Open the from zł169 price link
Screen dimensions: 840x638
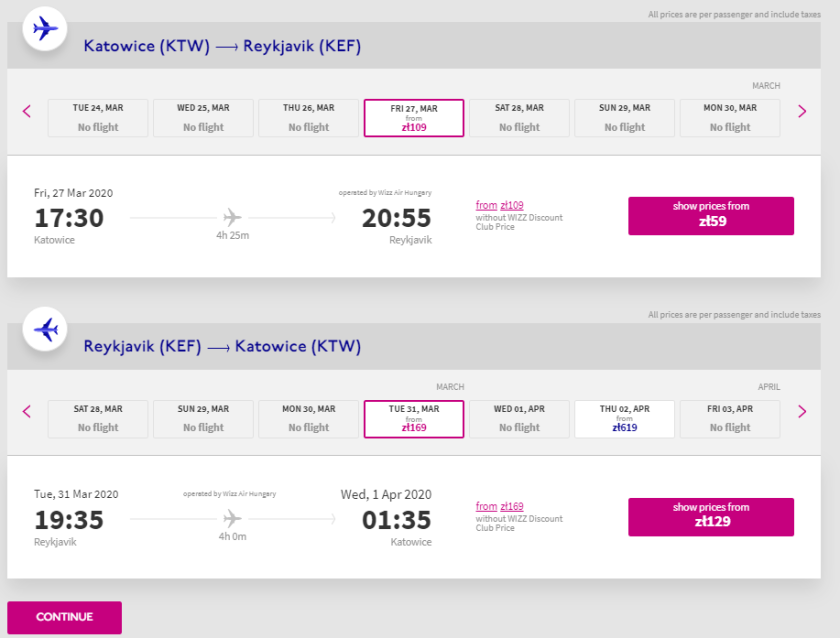pos(499,507)
